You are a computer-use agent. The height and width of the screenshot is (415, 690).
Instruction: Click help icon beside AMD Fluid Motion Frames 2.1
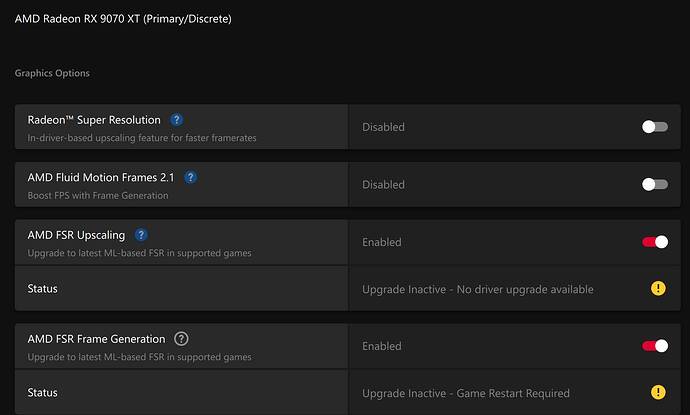190,177
